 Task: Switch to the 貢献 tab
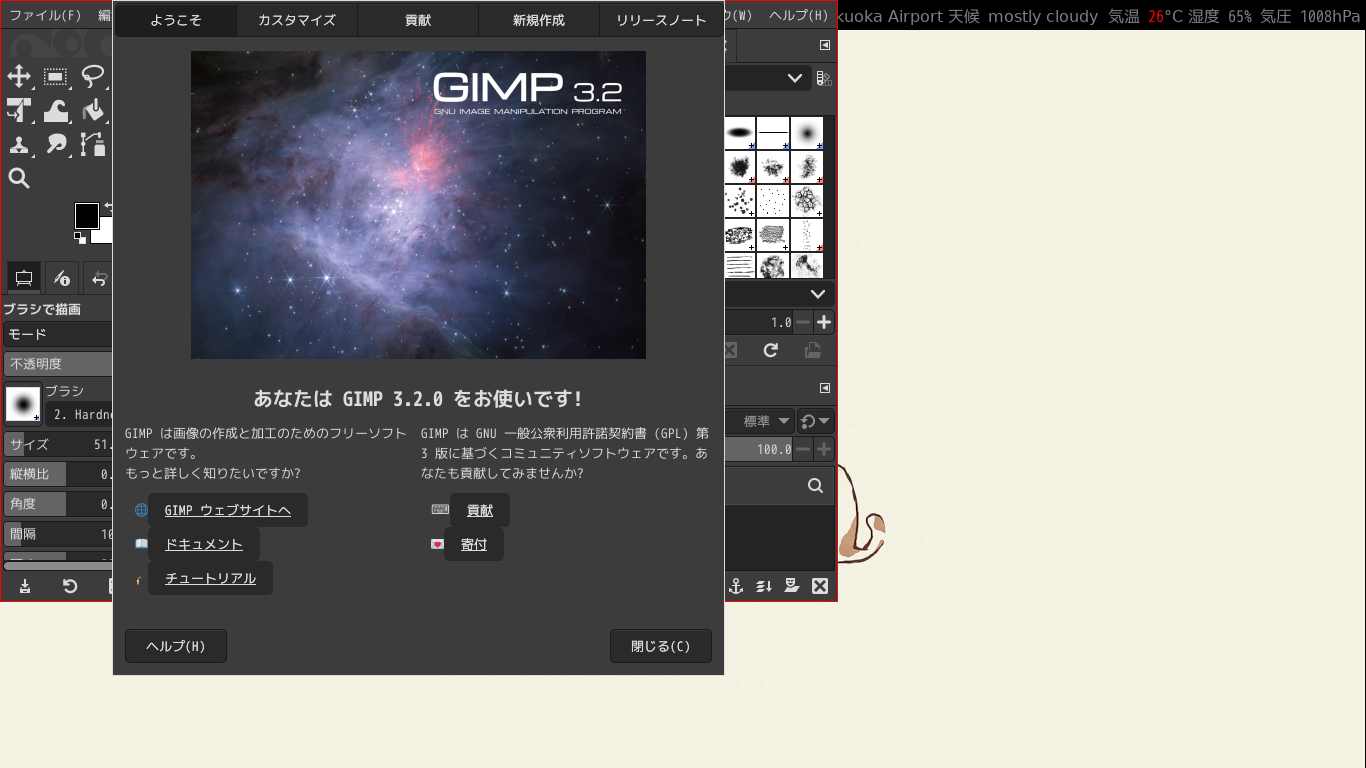418,20
